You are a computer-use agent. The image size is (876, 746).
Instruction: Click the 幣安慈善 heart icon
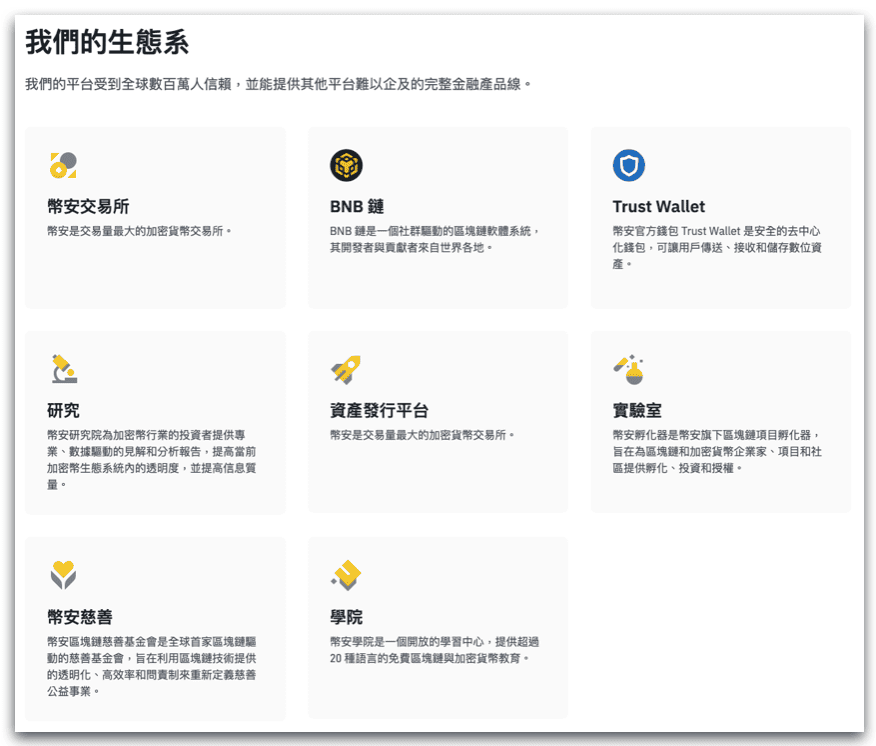tap(63, 575)
